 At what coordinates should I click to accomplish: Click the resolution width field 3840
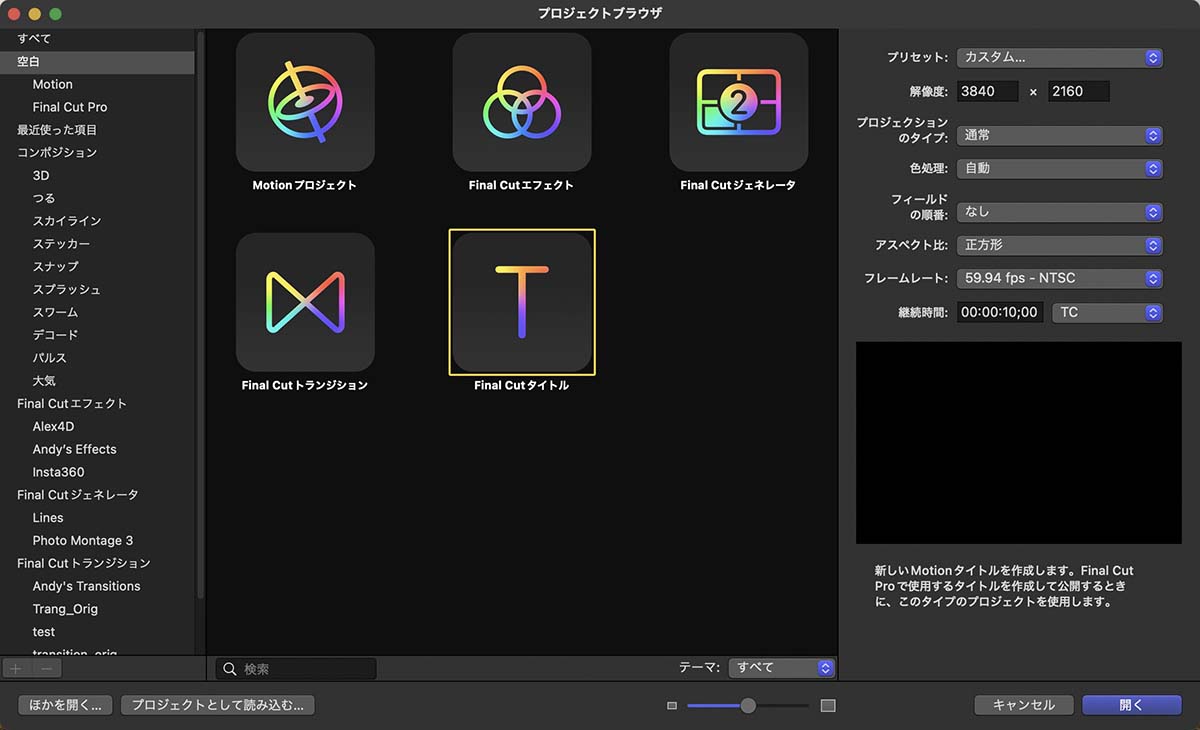[988, 91]
